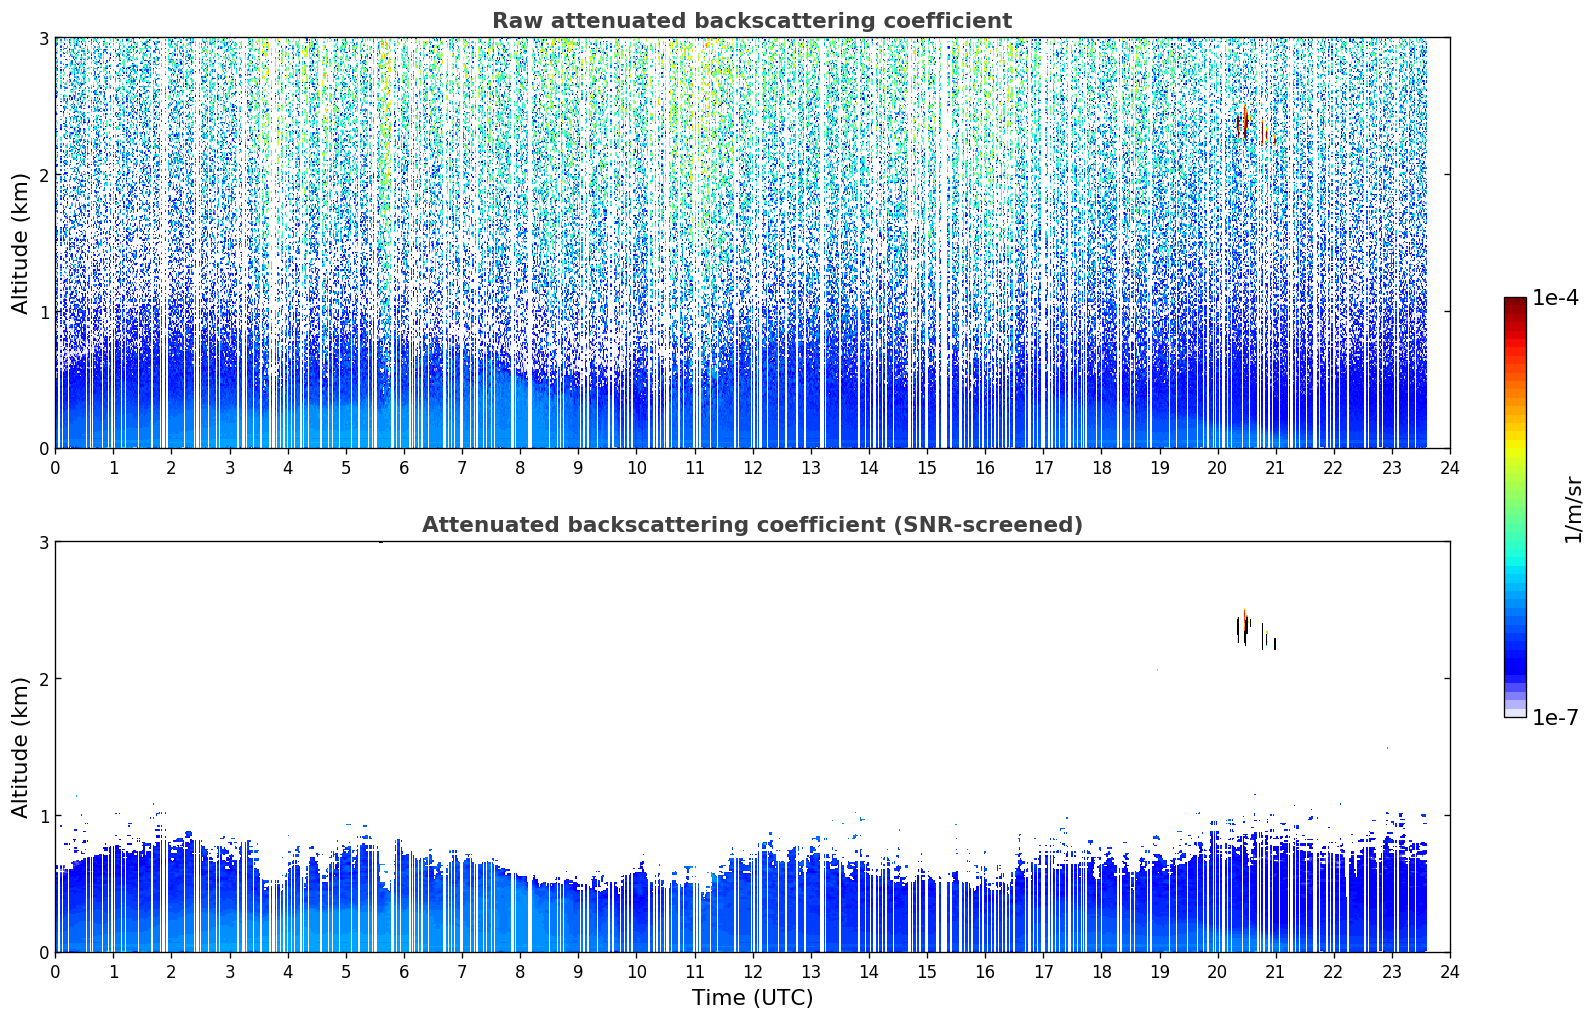Click the 'Attenuated backscattering coefficient (SNR-screened)' title
Viewport: 1595px width, 1020px height.
point(752,525)
